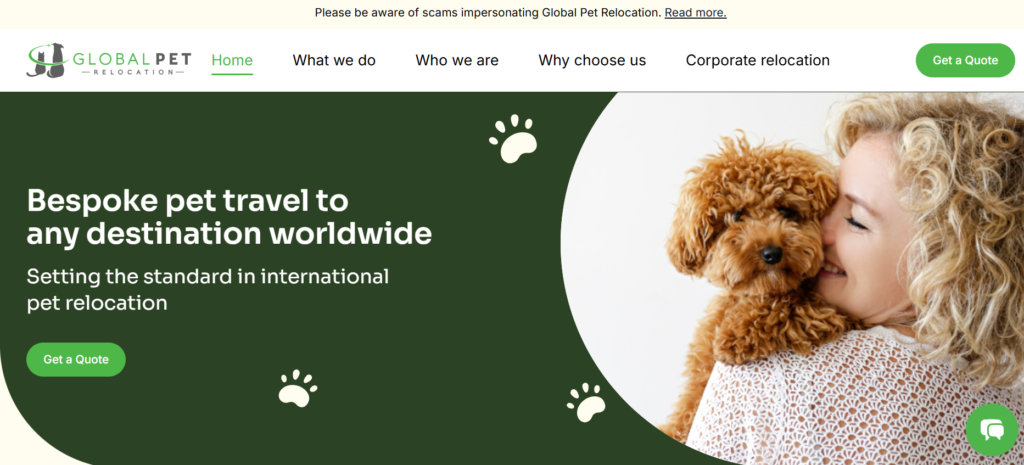Click the header Get a Quote button
The image size is (1024, 465).
965,60
